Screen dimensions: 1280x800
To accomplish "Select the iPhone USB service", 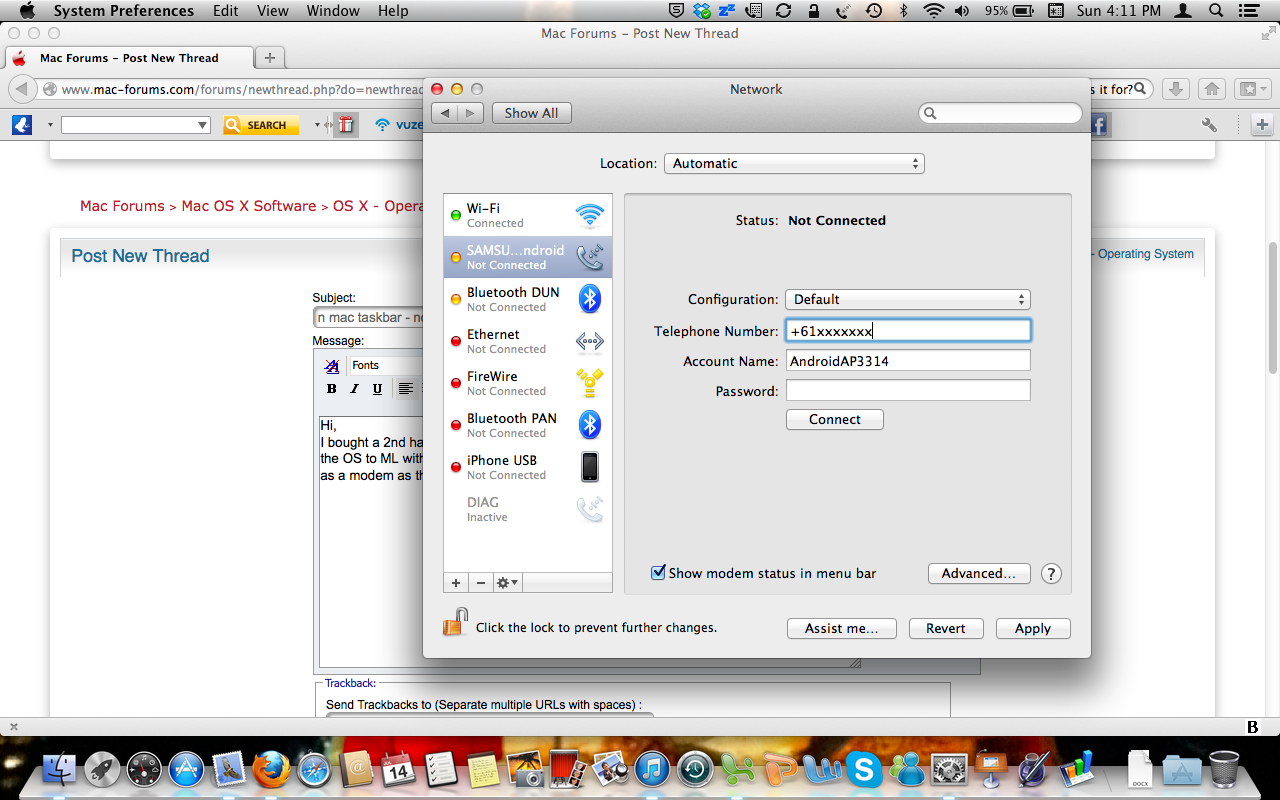I will (528, 467).
